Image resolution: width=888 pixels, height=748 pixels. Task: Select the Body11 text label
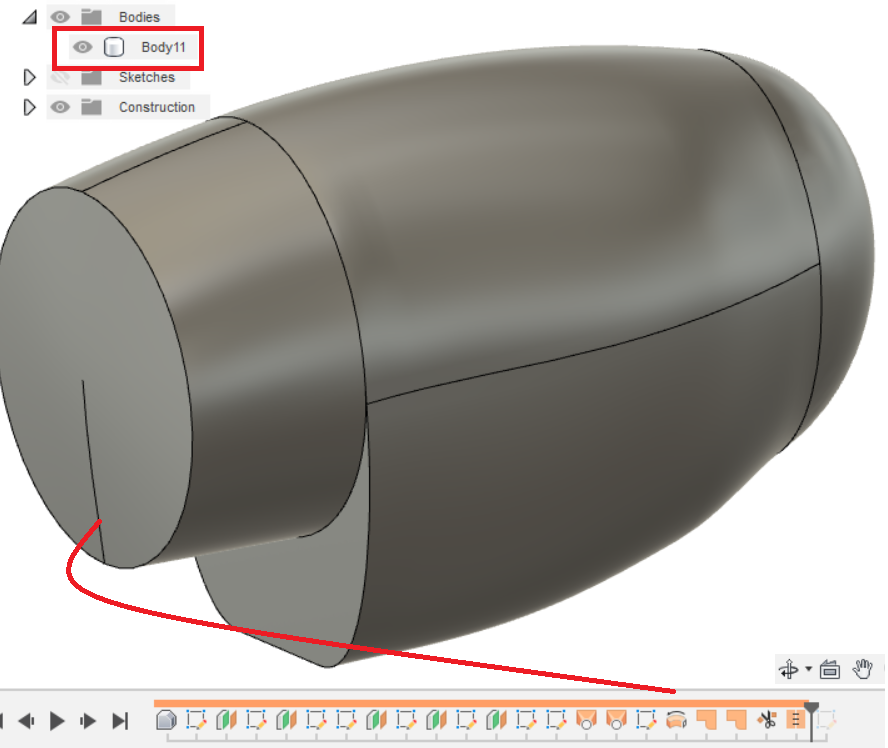tap(163, 47)
